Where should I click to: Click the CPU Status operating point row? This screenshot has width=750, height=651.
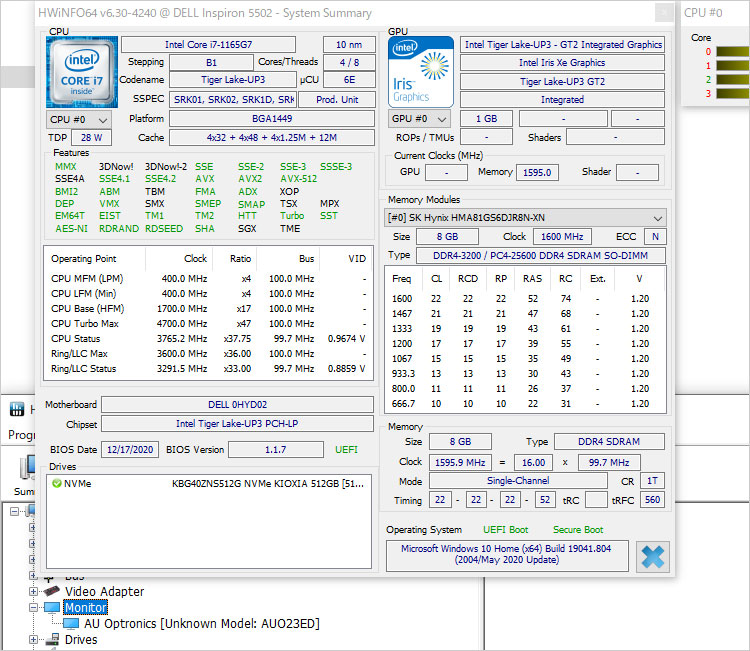click(x=209, y=339)
